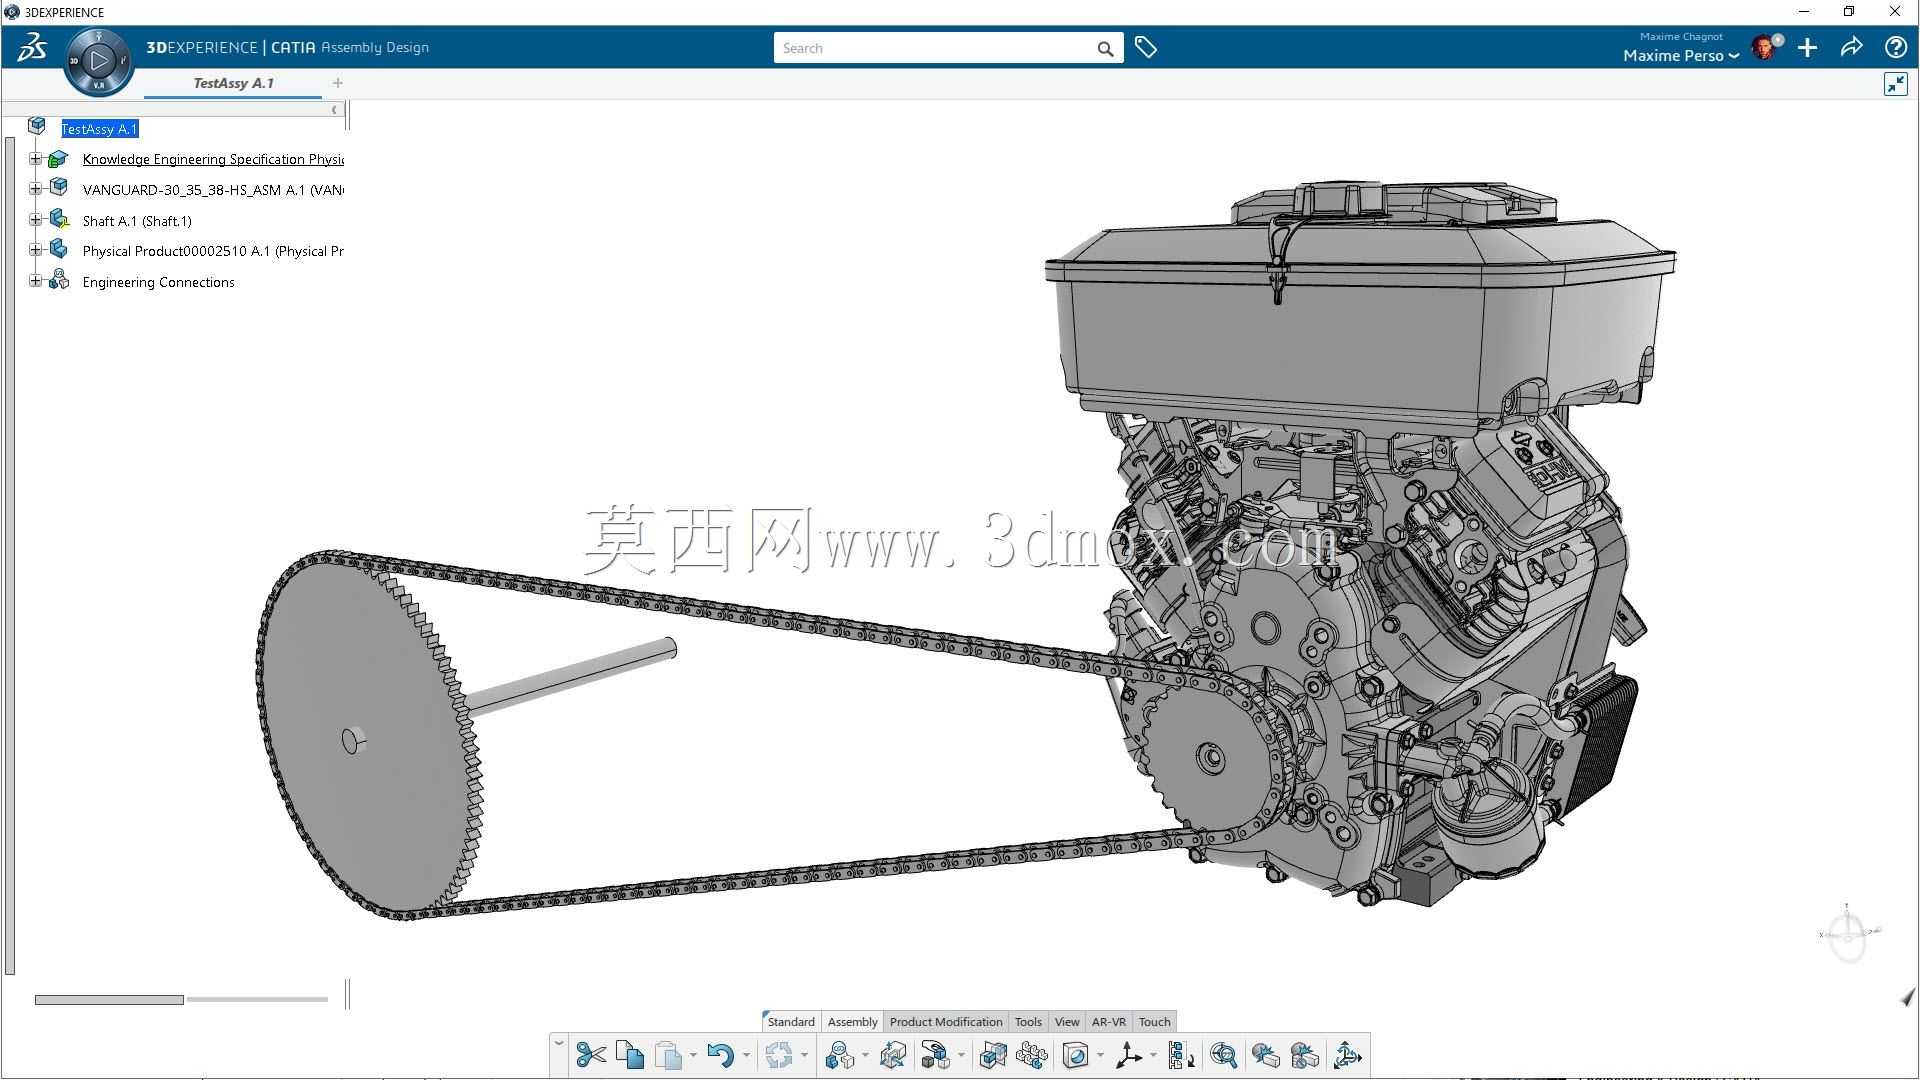This screenshot has width=1920, height=1080.
Task: Click the Engineering Connection toolbar icon
Action: (840, 1055)
